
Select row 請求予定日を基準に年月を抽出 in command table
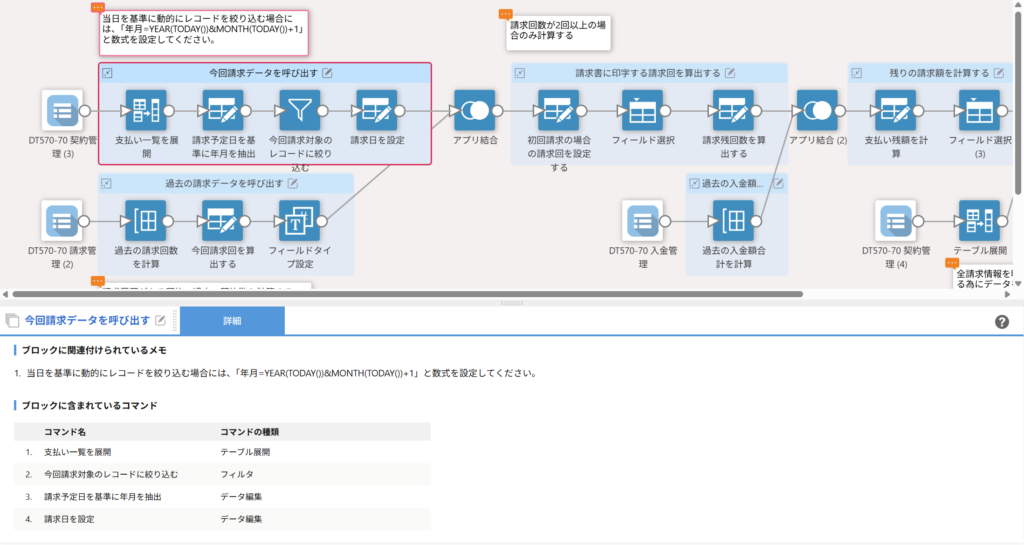click(222, 497)
